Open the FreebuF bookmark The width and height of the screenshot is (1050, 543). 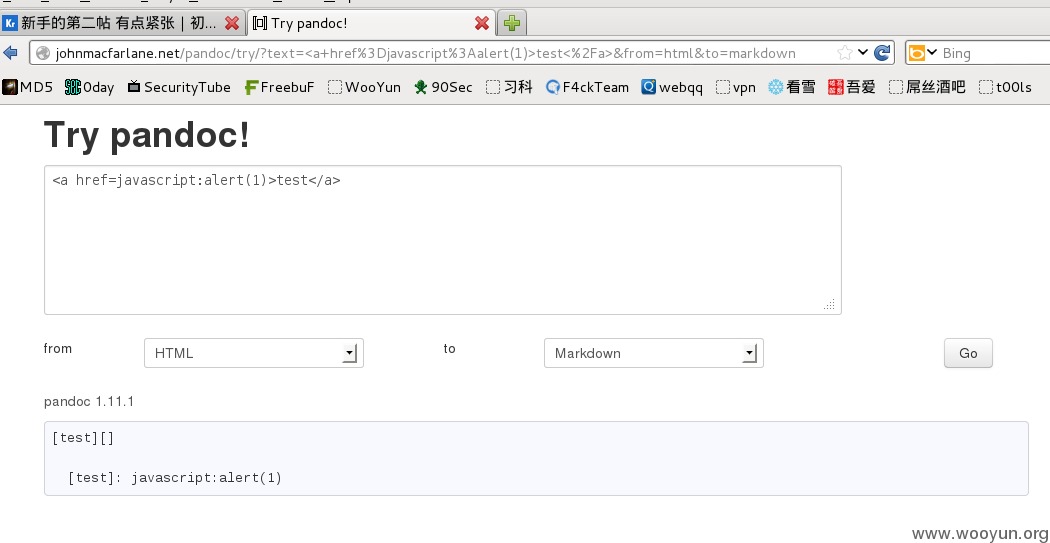[279, 87]
